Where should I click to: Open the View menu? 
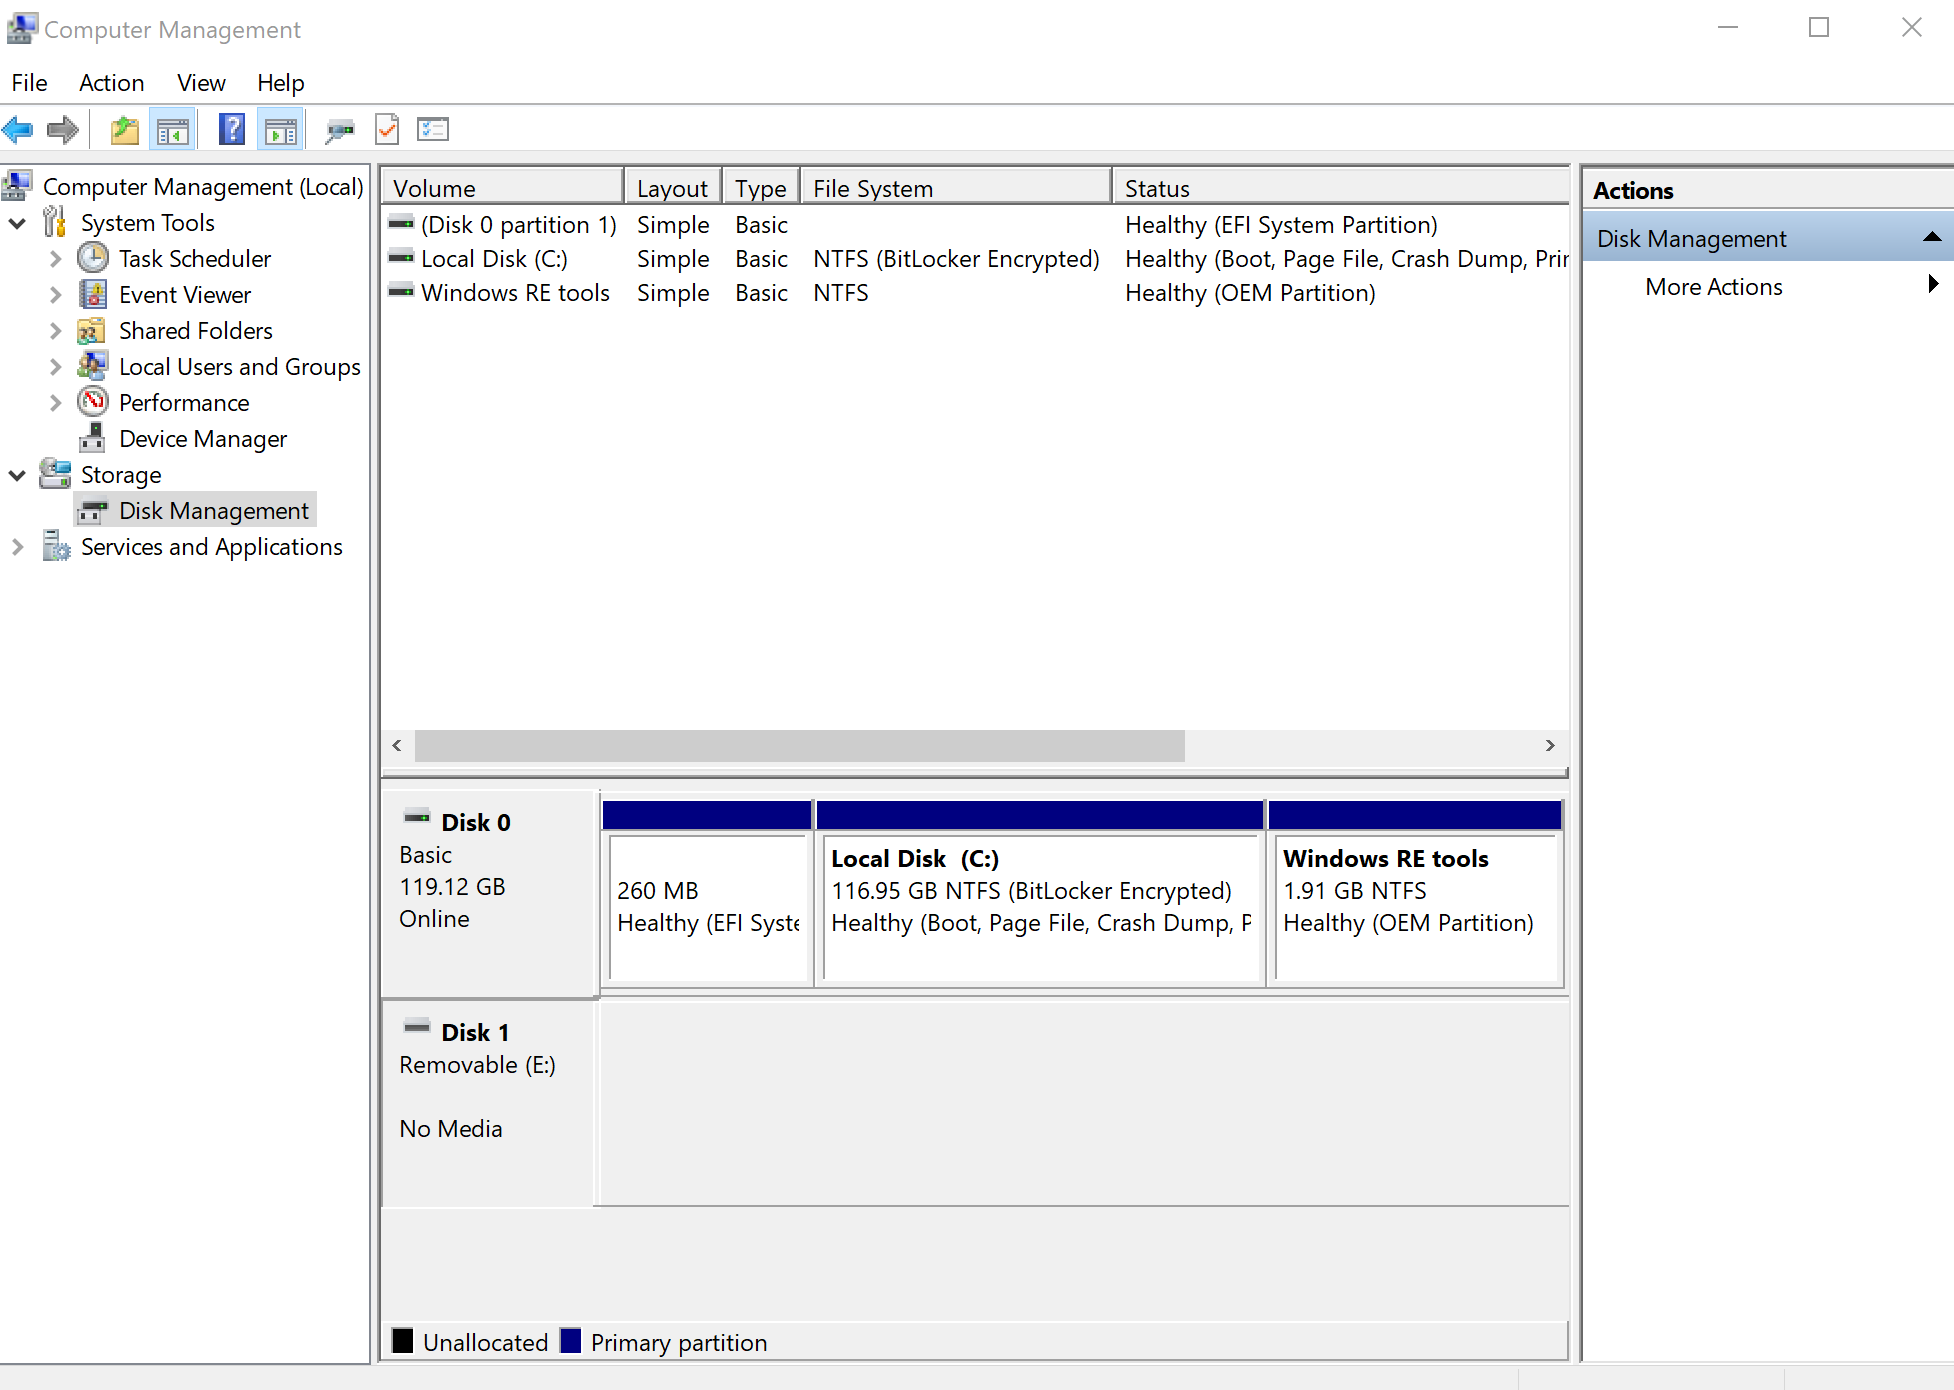[x=197, y=81]
